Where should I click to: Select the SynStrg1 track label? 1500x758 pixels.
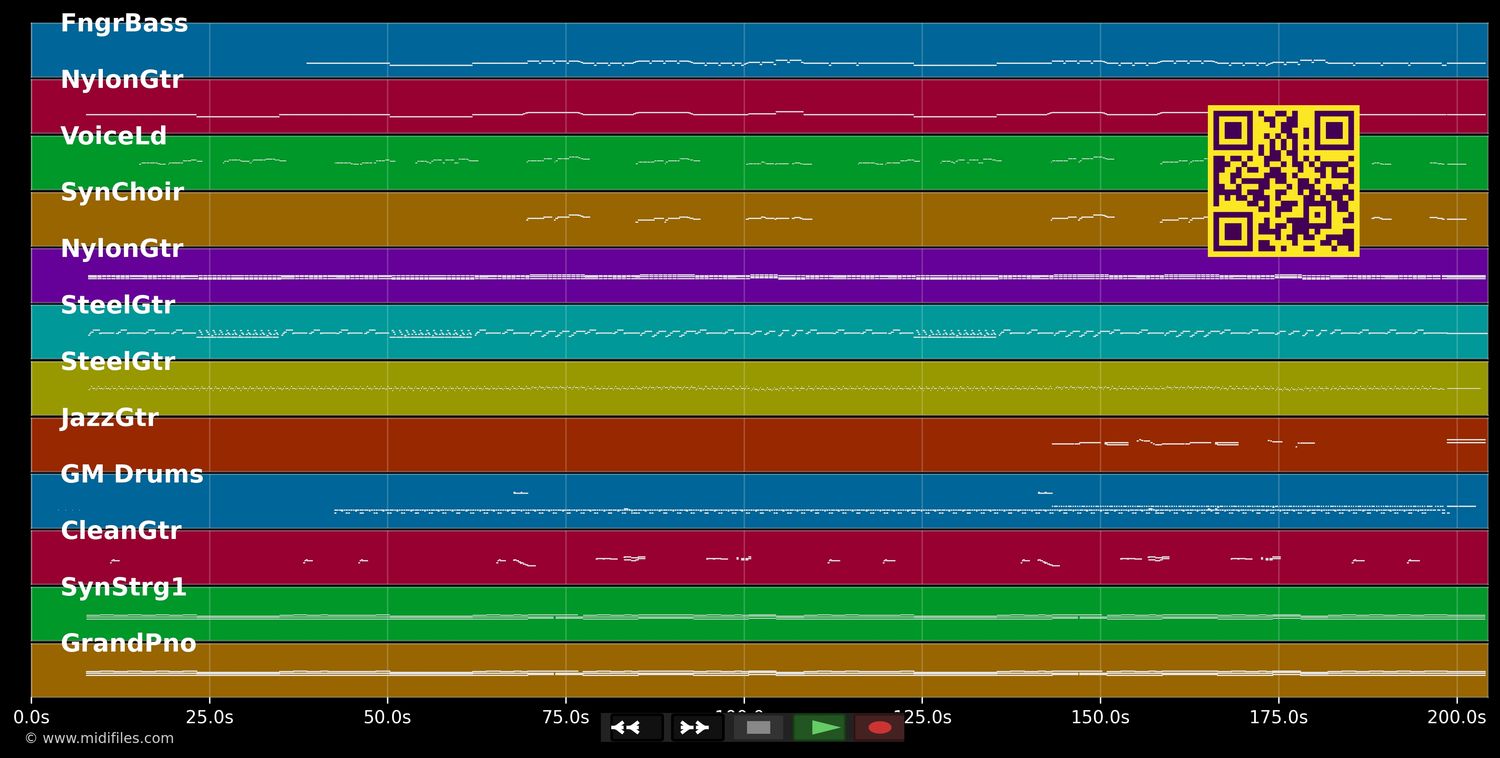point(123,588)
